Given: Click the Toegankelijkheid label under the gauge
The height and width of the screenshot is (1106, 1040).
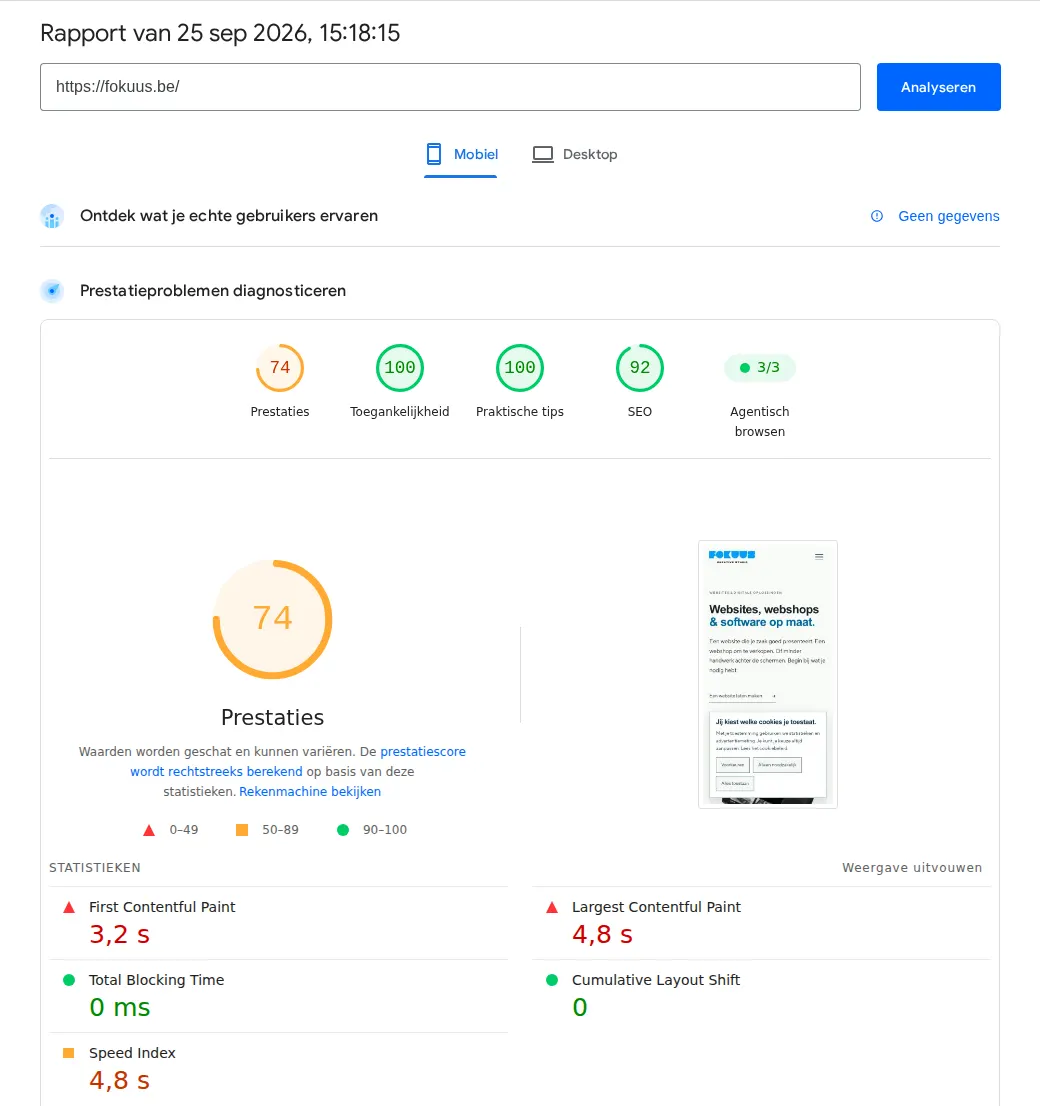Looking at the screenshot, I should tap(399, 411).
